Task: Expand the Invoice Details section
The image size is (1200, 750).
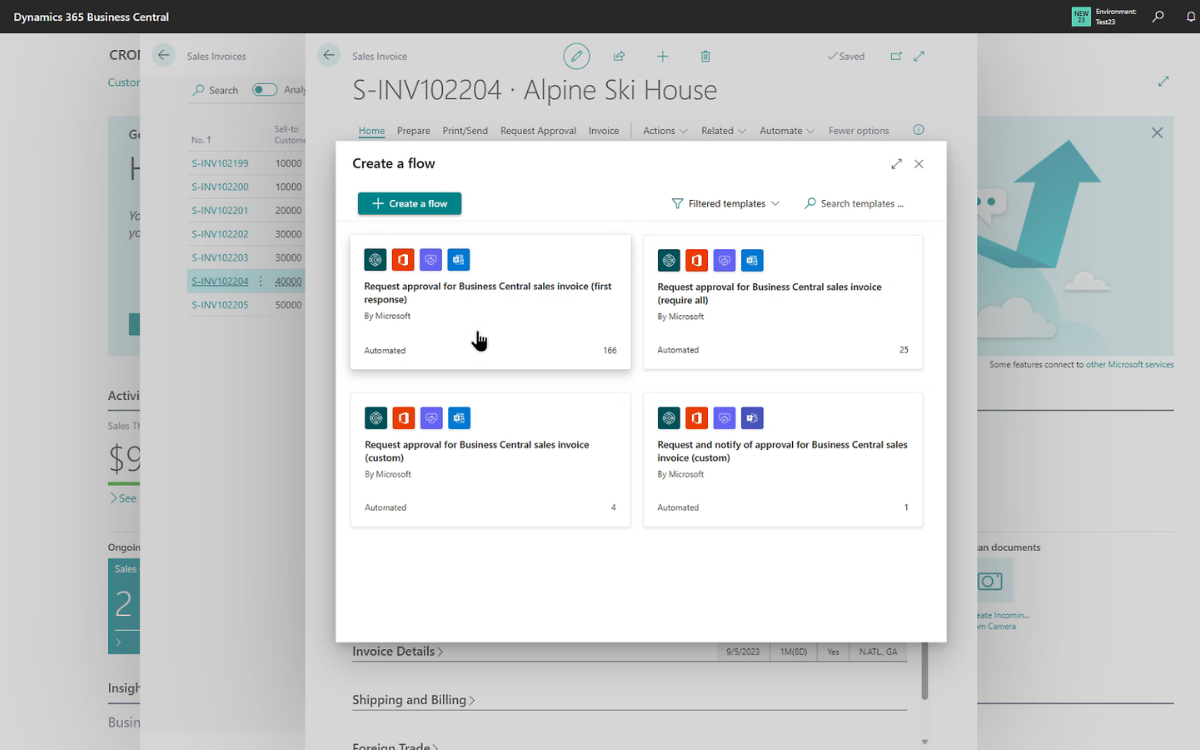Action: 397,651
